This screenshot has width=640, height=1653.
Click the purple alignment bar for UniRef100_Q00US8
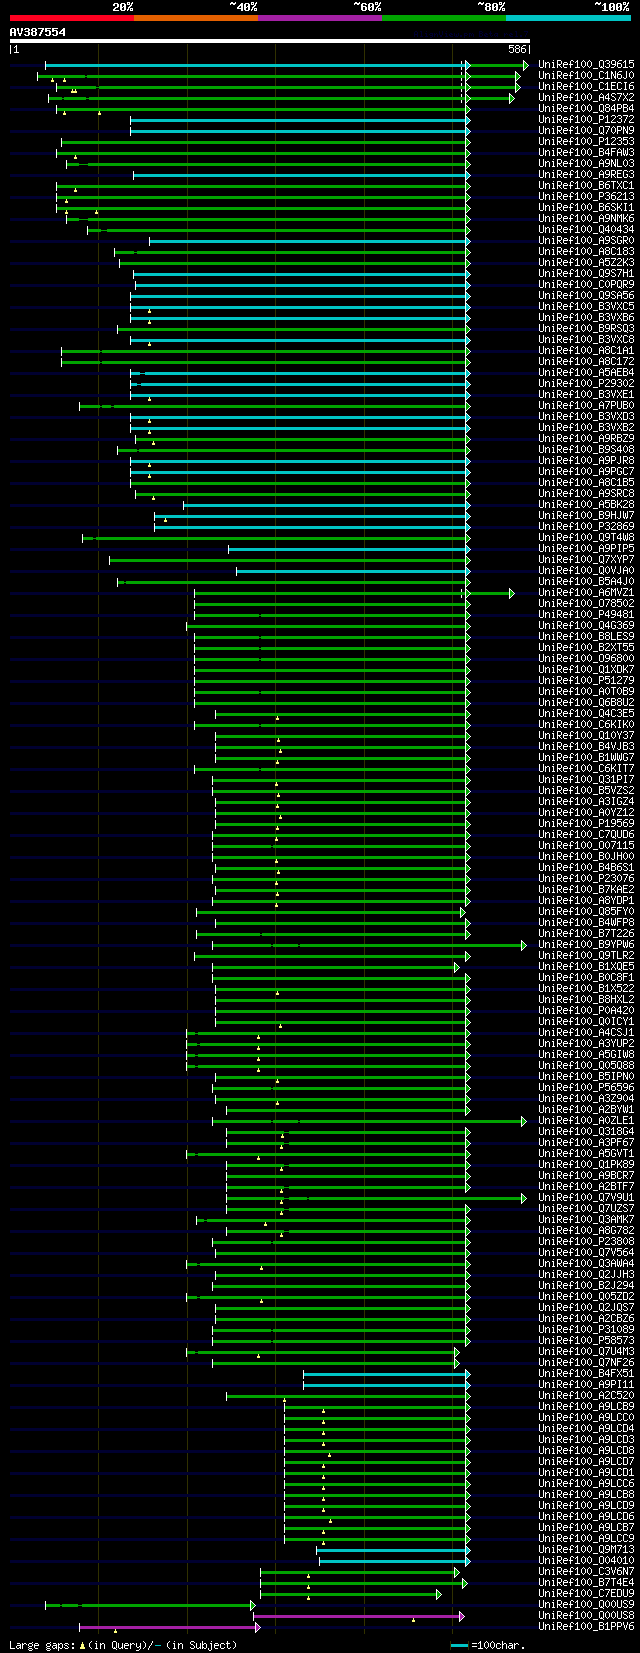click(x=357, y=1616)
